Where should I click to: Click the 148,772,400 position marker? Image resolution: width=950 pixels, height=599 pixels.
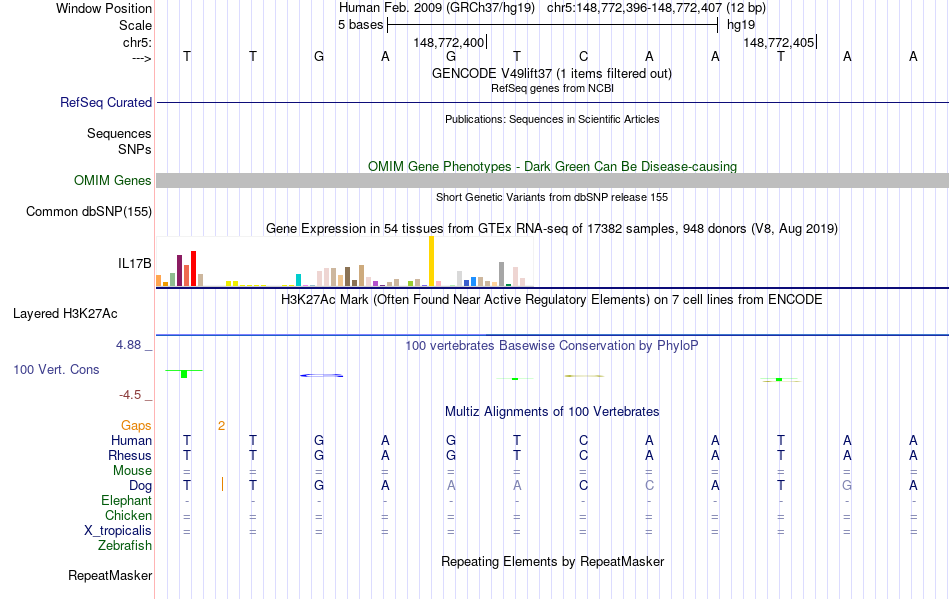click(450, 42)
